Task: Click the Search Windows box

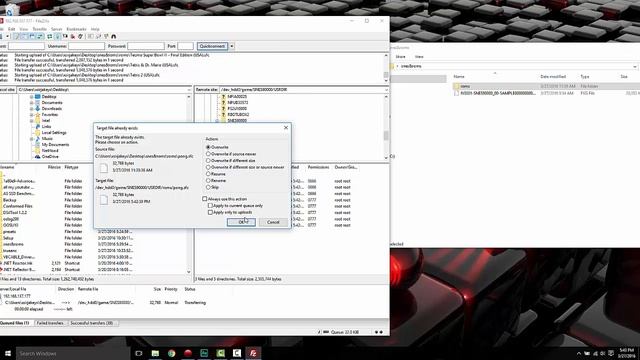Action: point(73,353)
